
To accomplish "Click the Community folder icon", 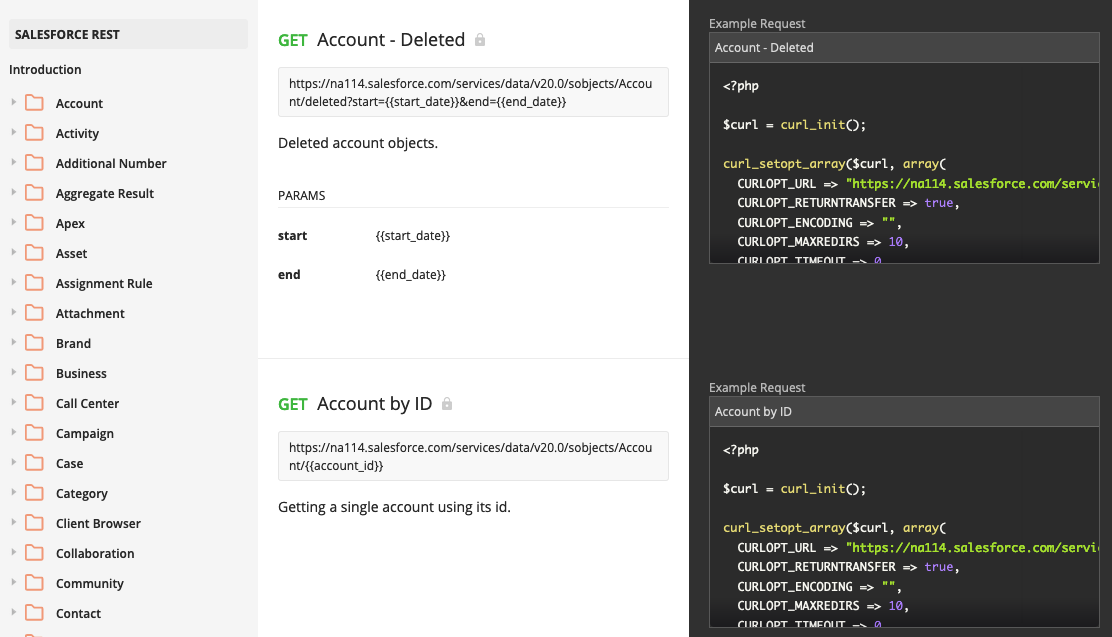I will coord(34,583).
